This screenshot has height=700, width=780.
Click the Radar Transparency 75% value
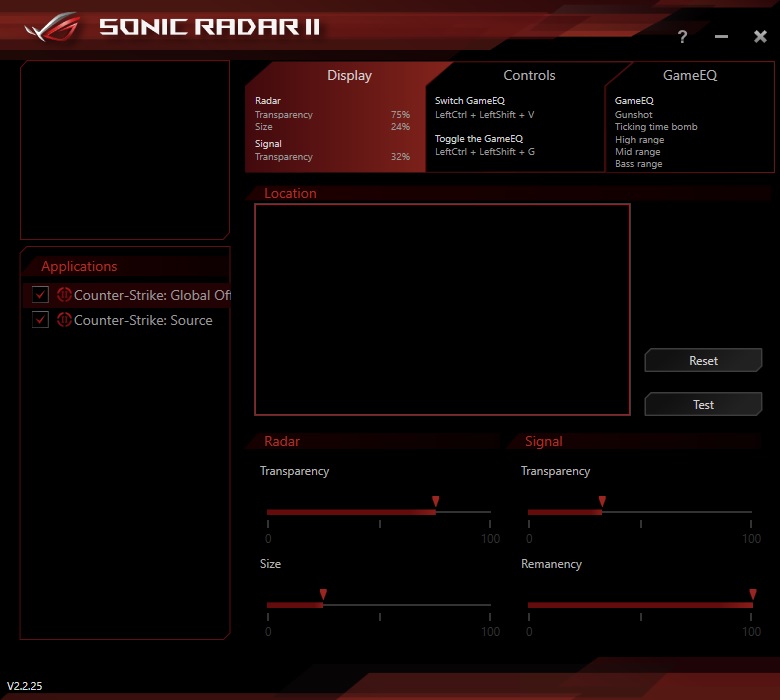click(400, 114)
